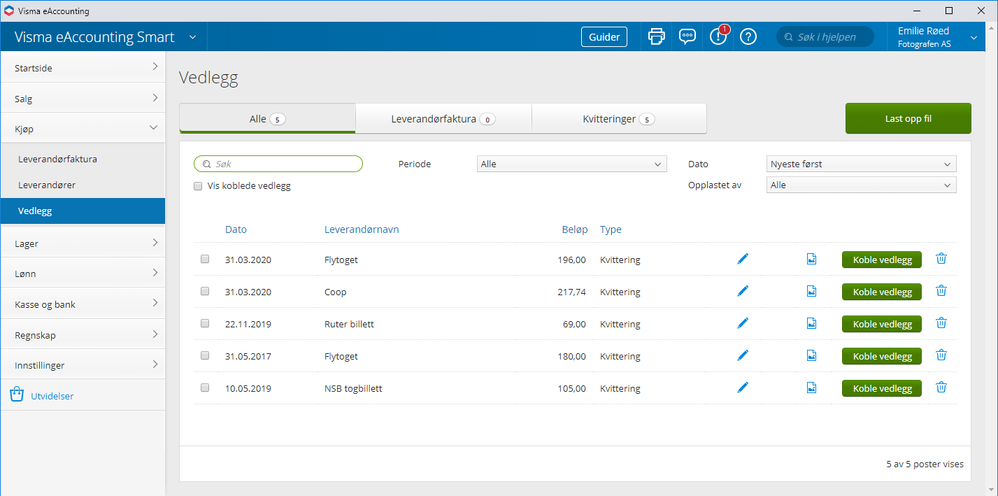The width and height of the screenshot is (998, 496).
Task: Edit the Coop receipt with pencil icon
Action: [x=742, y=291]
